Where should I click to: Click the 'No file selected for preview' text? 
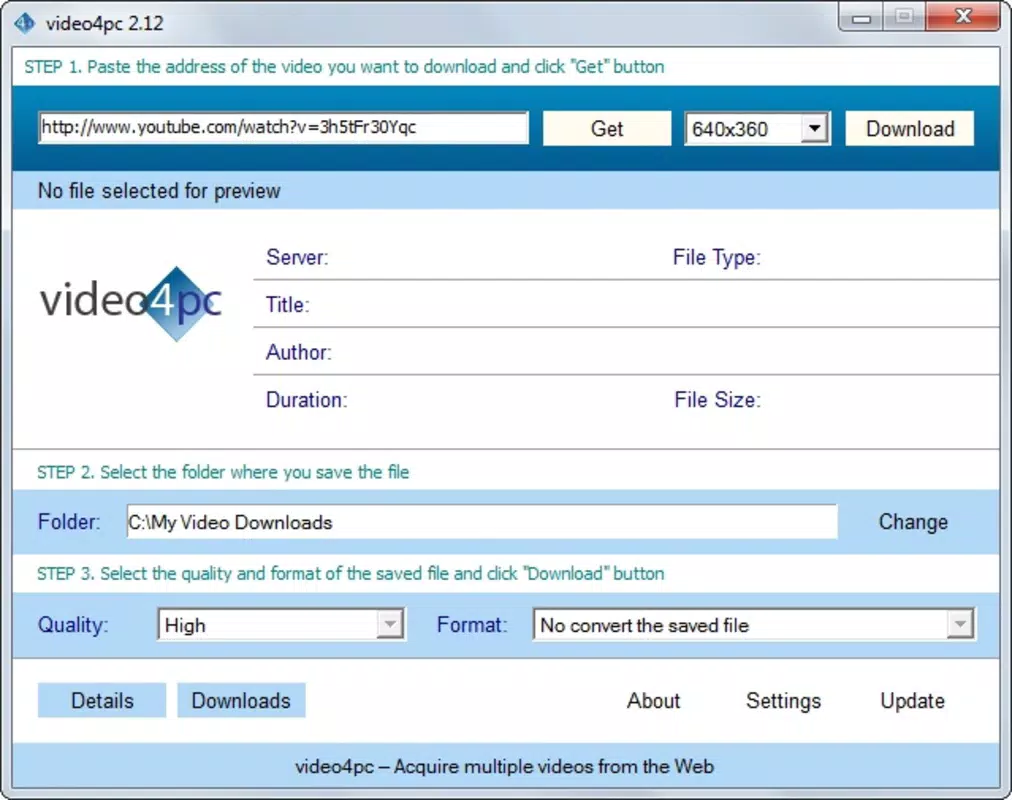159,191
